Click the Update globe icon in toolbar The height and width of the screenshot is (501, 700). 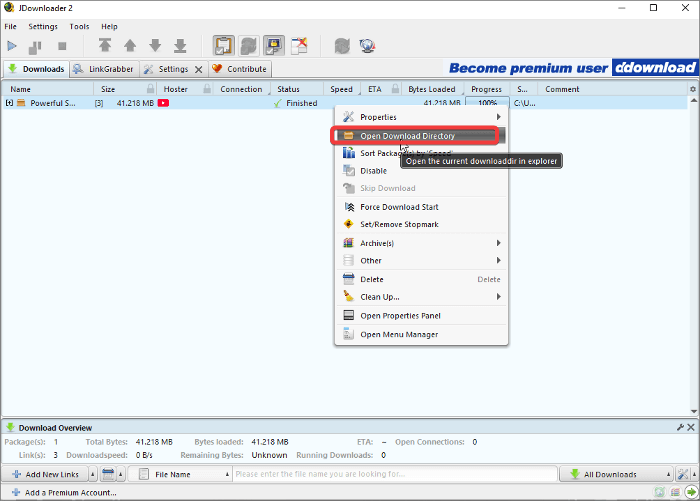click(x=367, y=46)
